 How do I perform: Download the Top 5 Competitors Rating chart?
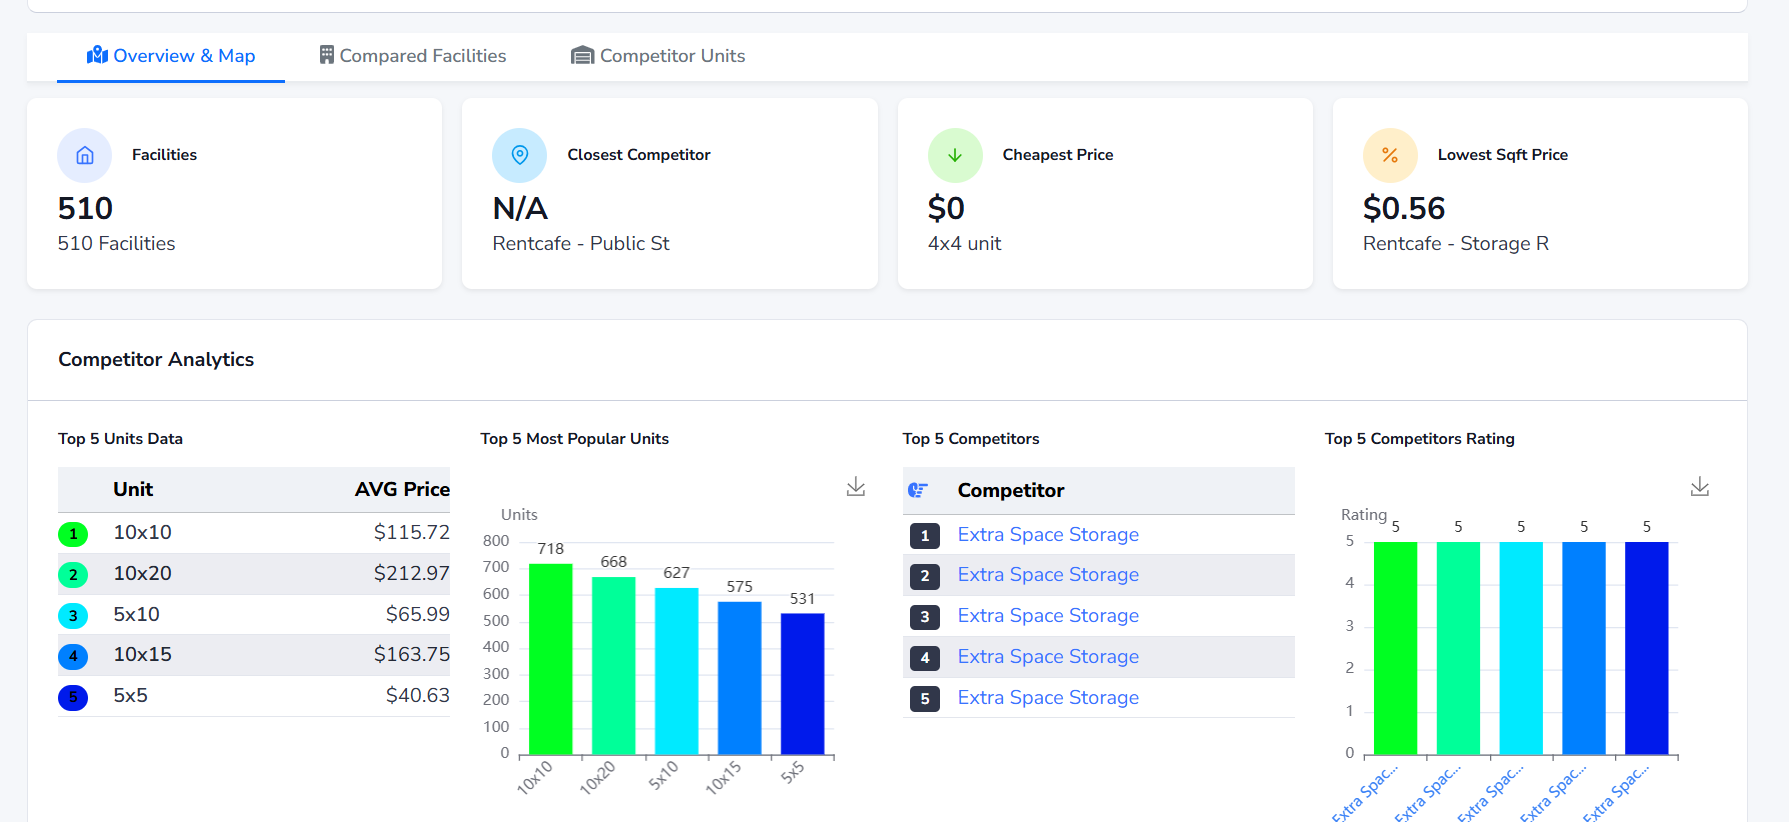click(1700, 487)
